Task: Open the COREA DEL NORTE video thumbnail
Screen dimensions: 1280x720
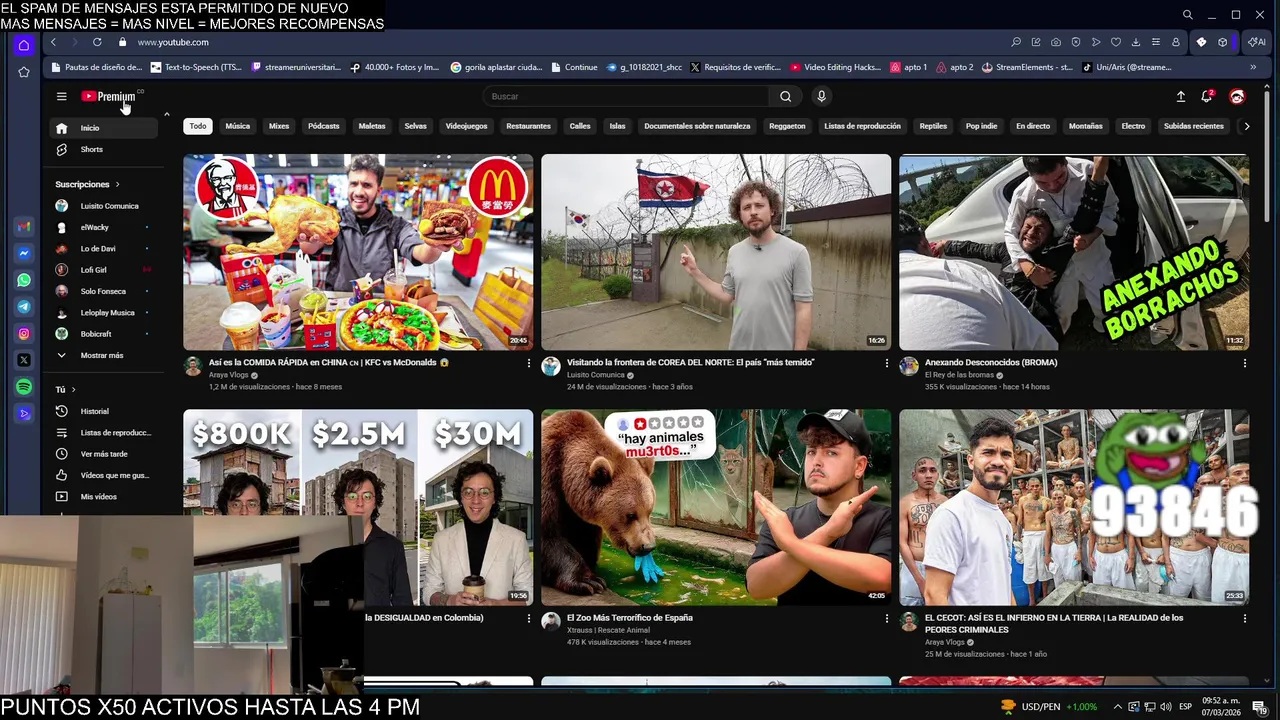Action: point(716,252)
